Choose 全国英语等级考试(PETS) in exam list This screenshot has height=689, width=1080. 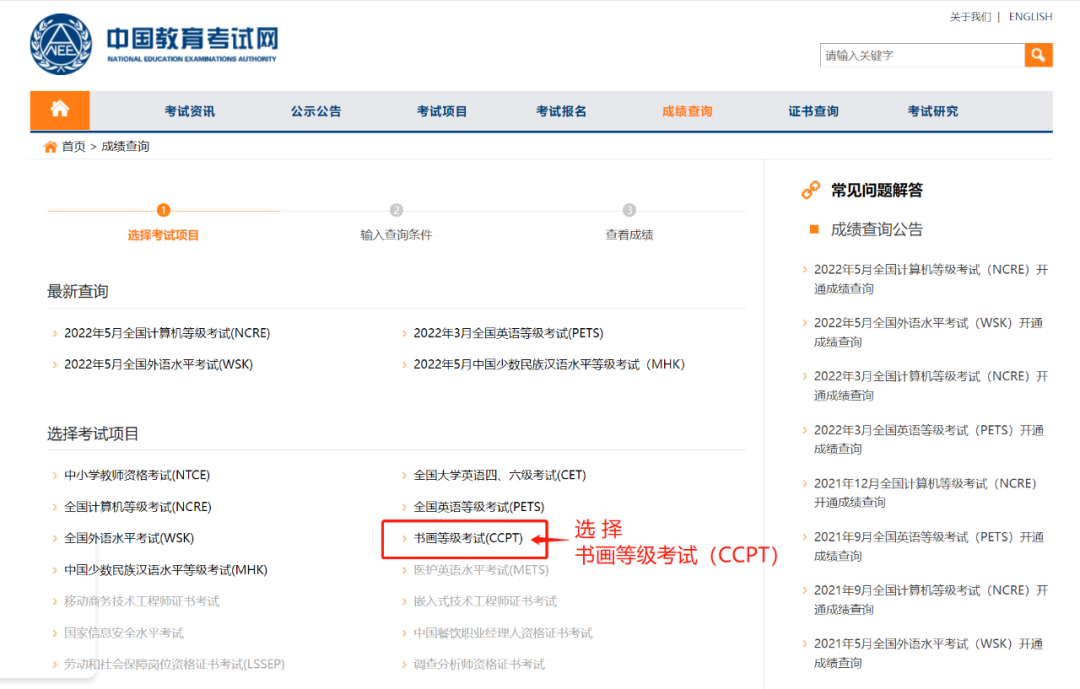[479, 507]
